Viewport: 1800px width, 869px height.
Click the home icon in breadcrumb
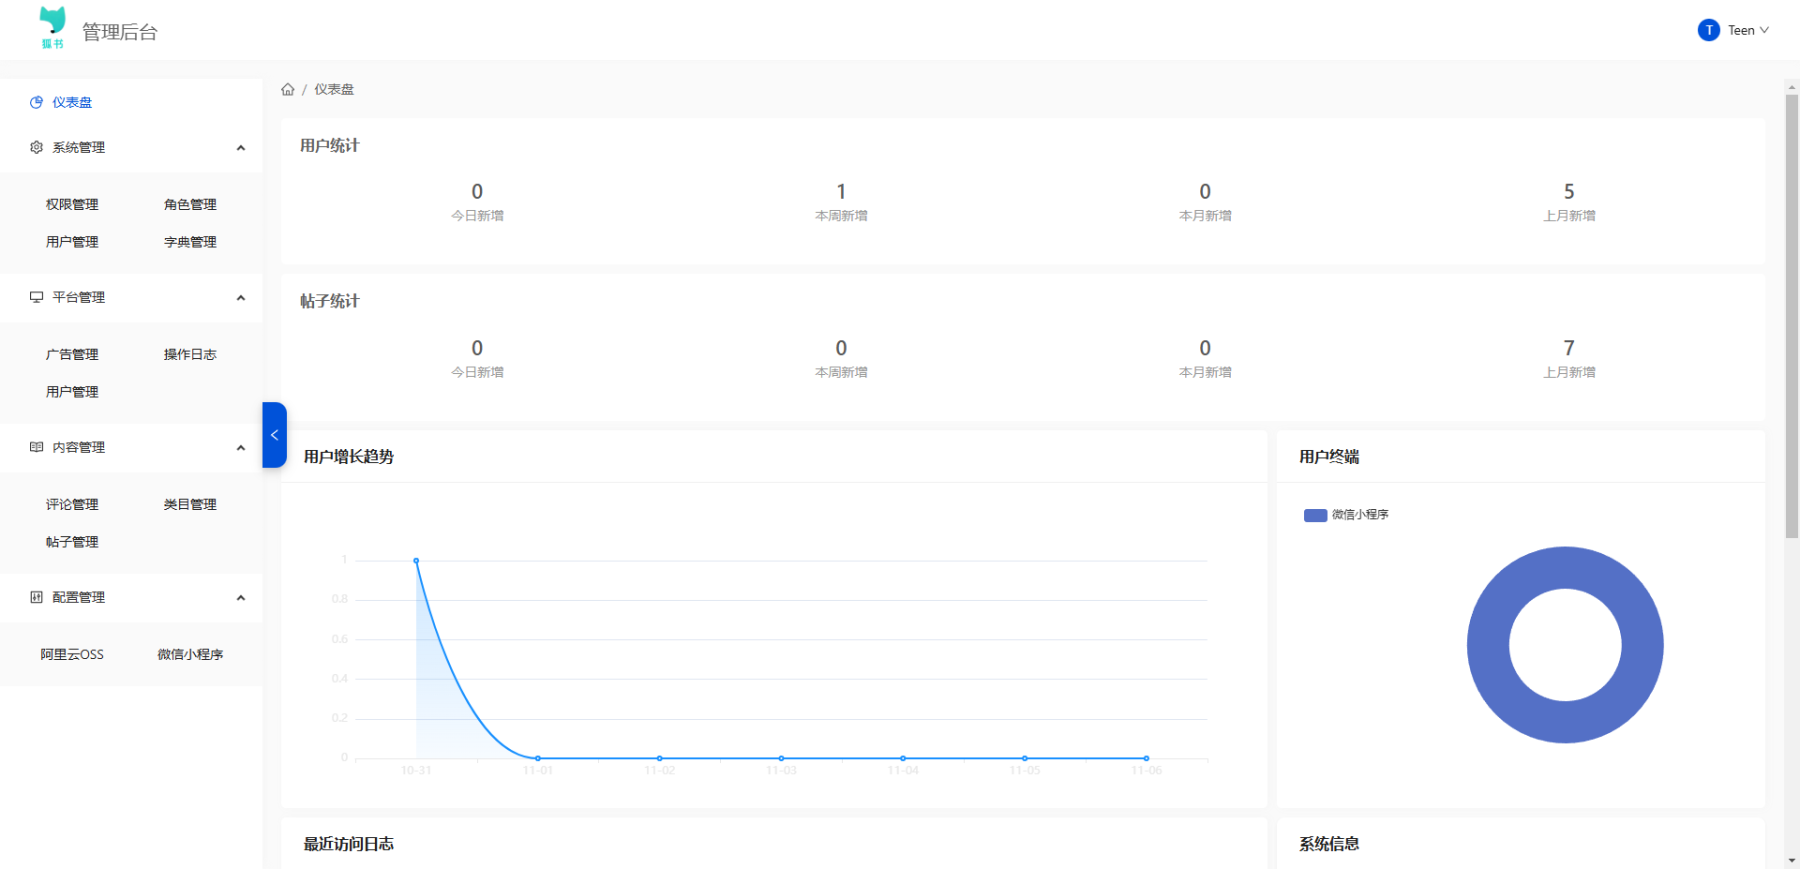click(288, 90)
